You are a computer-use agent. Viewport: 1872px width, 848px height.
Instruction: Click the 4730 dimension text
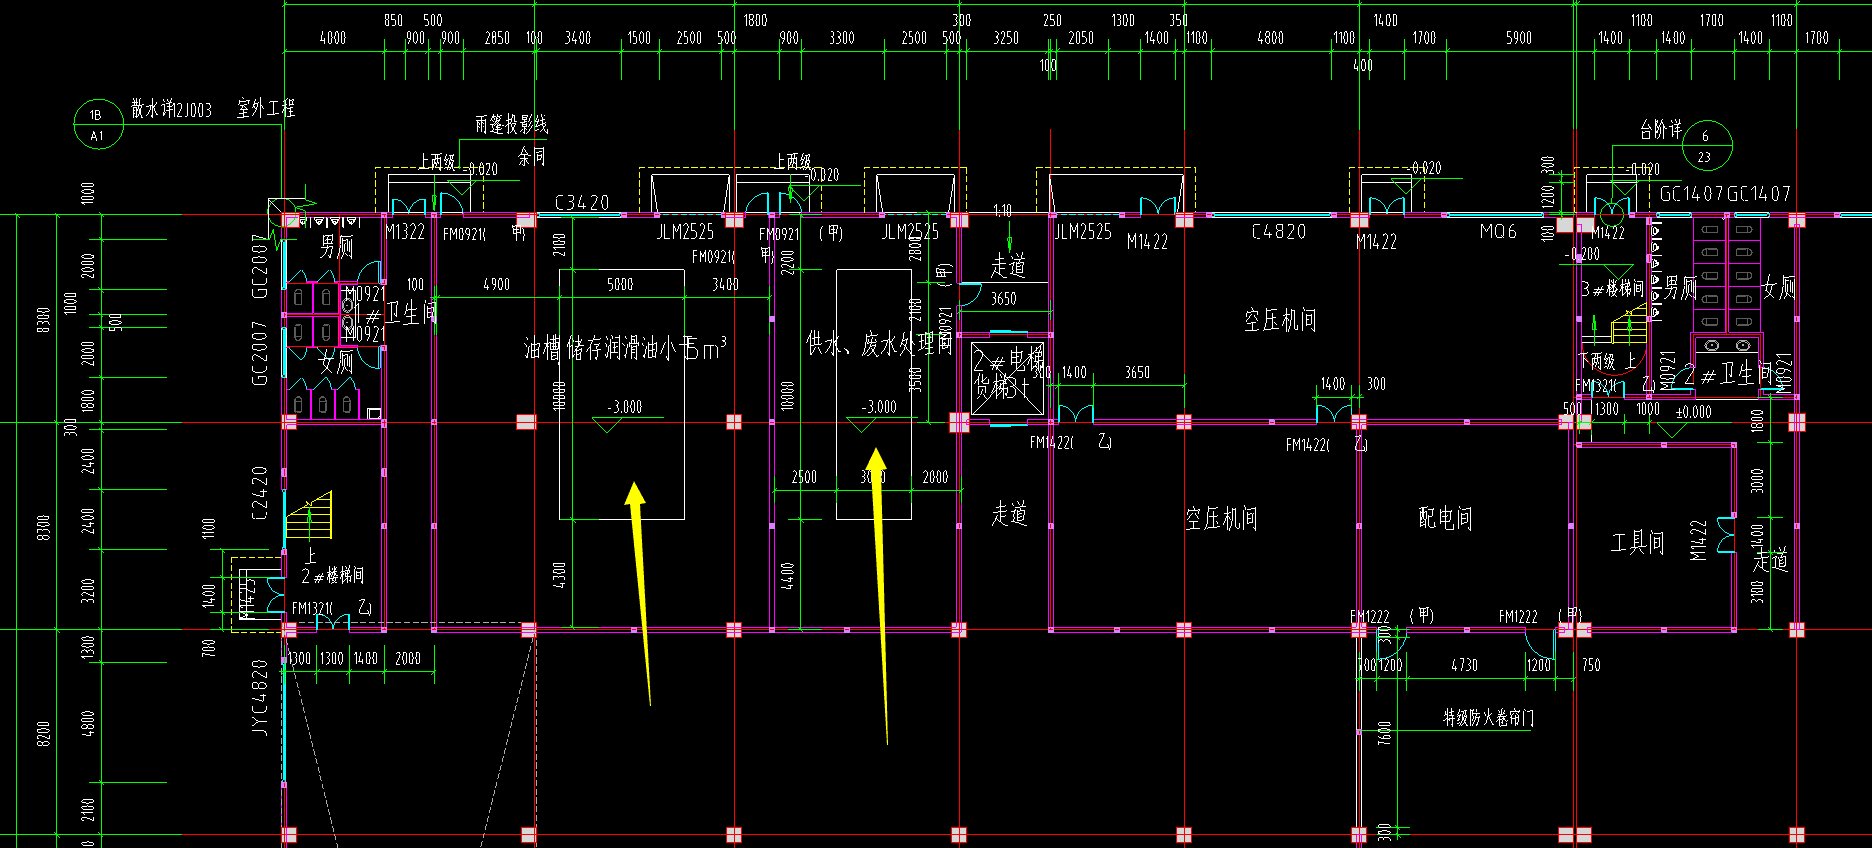tap(1464, 665)
